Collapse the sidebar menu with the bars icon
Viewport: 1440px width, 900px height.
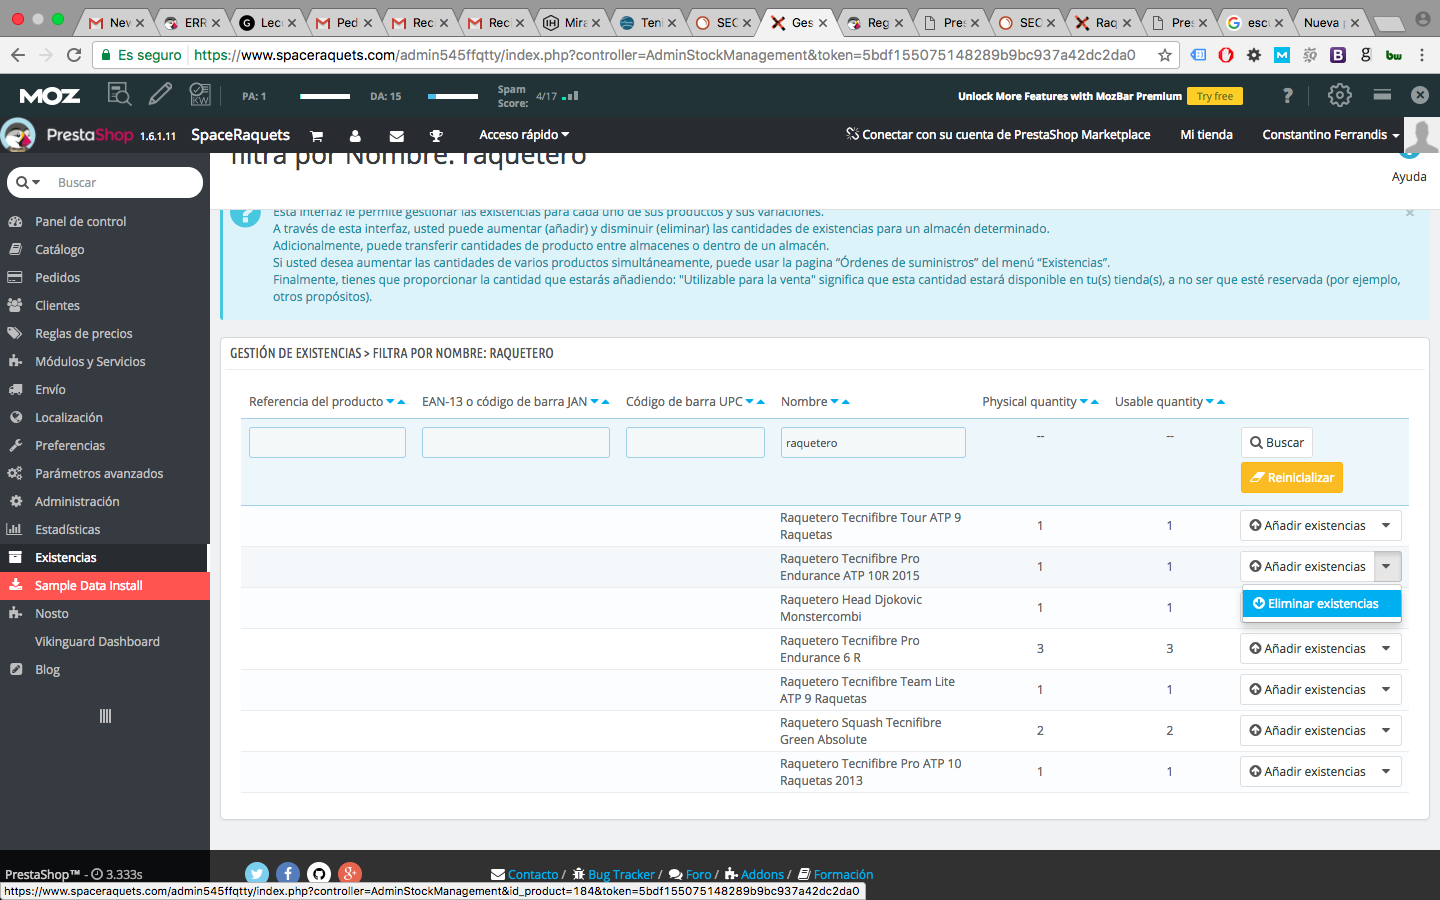pyautogui.click(x=105, y=716)
